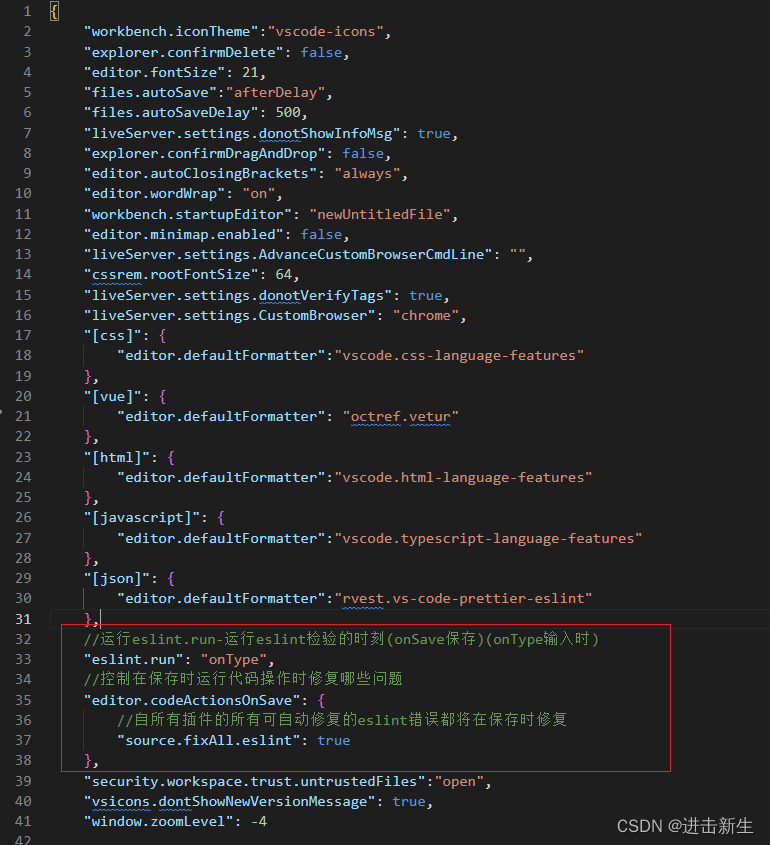Select the true value of source.fixAll.eslint
The height and width of the screenshot is (845, 770).
coord(334,740)
